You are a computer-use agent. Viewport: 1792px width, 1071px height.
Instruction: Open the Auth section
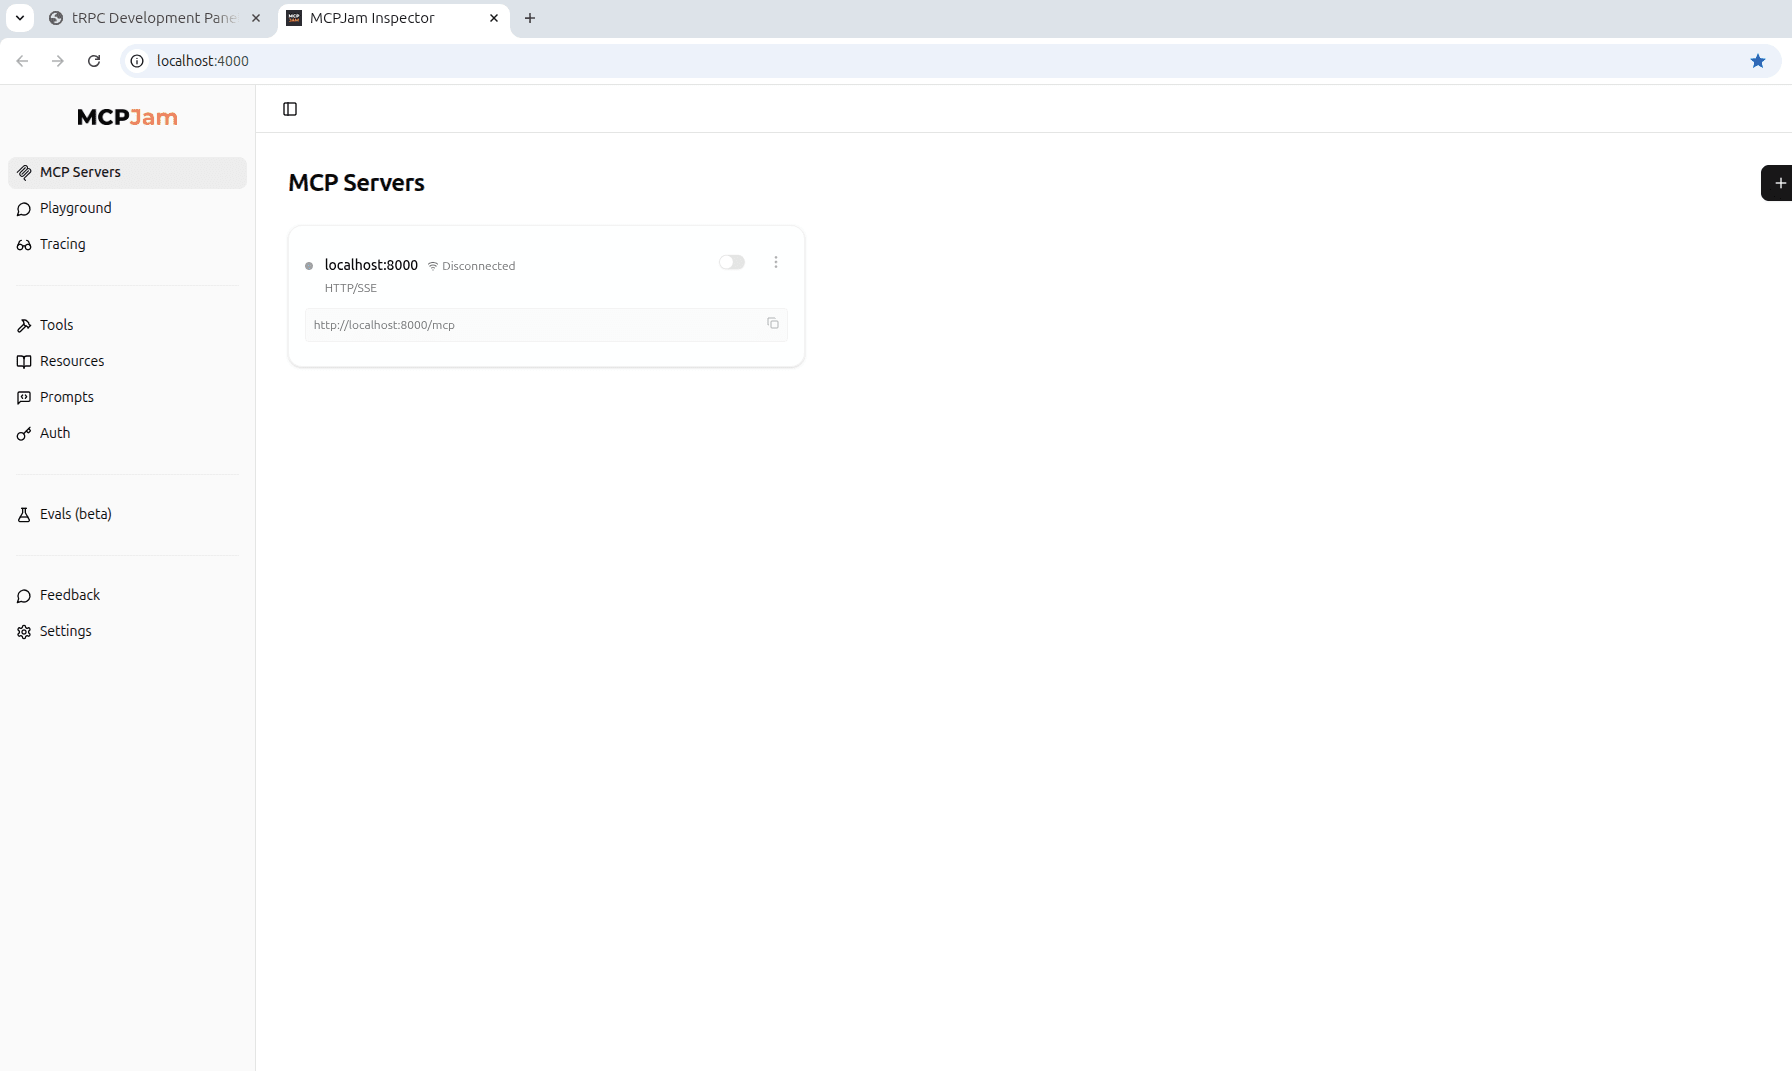pyautogui.click(x=127, y=433)
